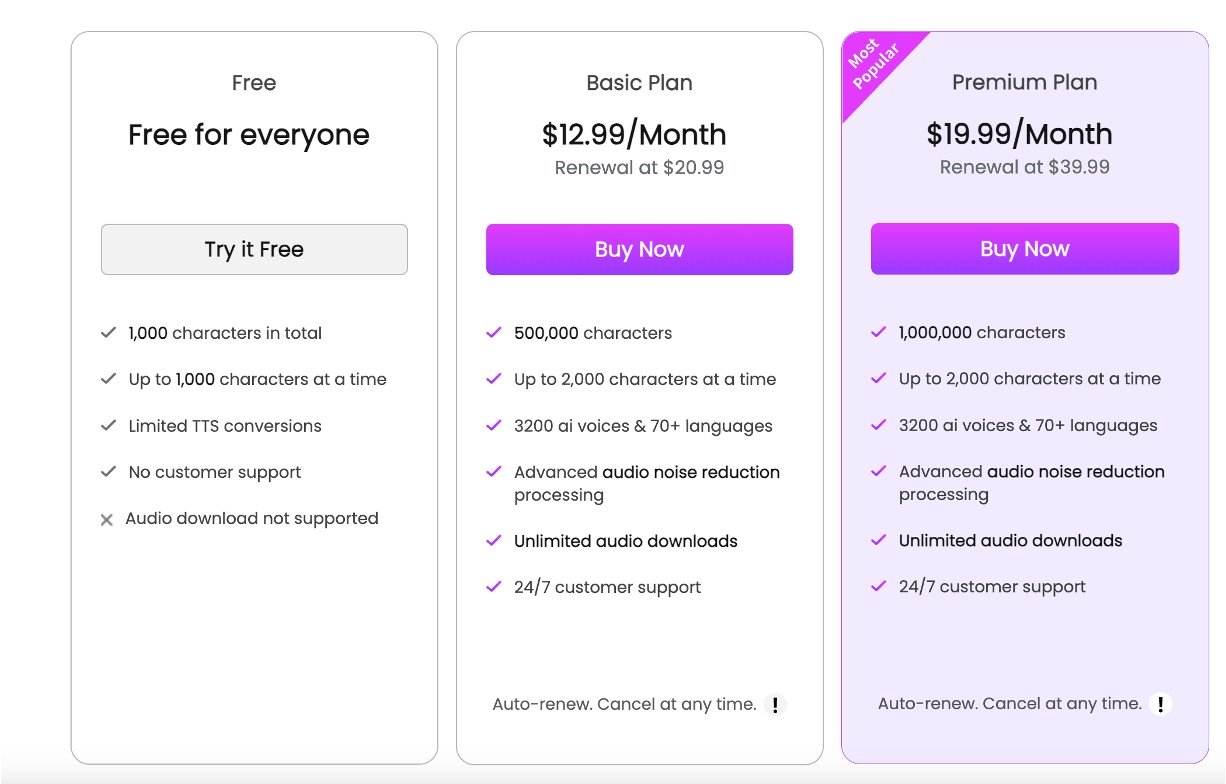Click the X icon beside Audio download not supported
This screenshot has height=784, width=1226.
107,520
